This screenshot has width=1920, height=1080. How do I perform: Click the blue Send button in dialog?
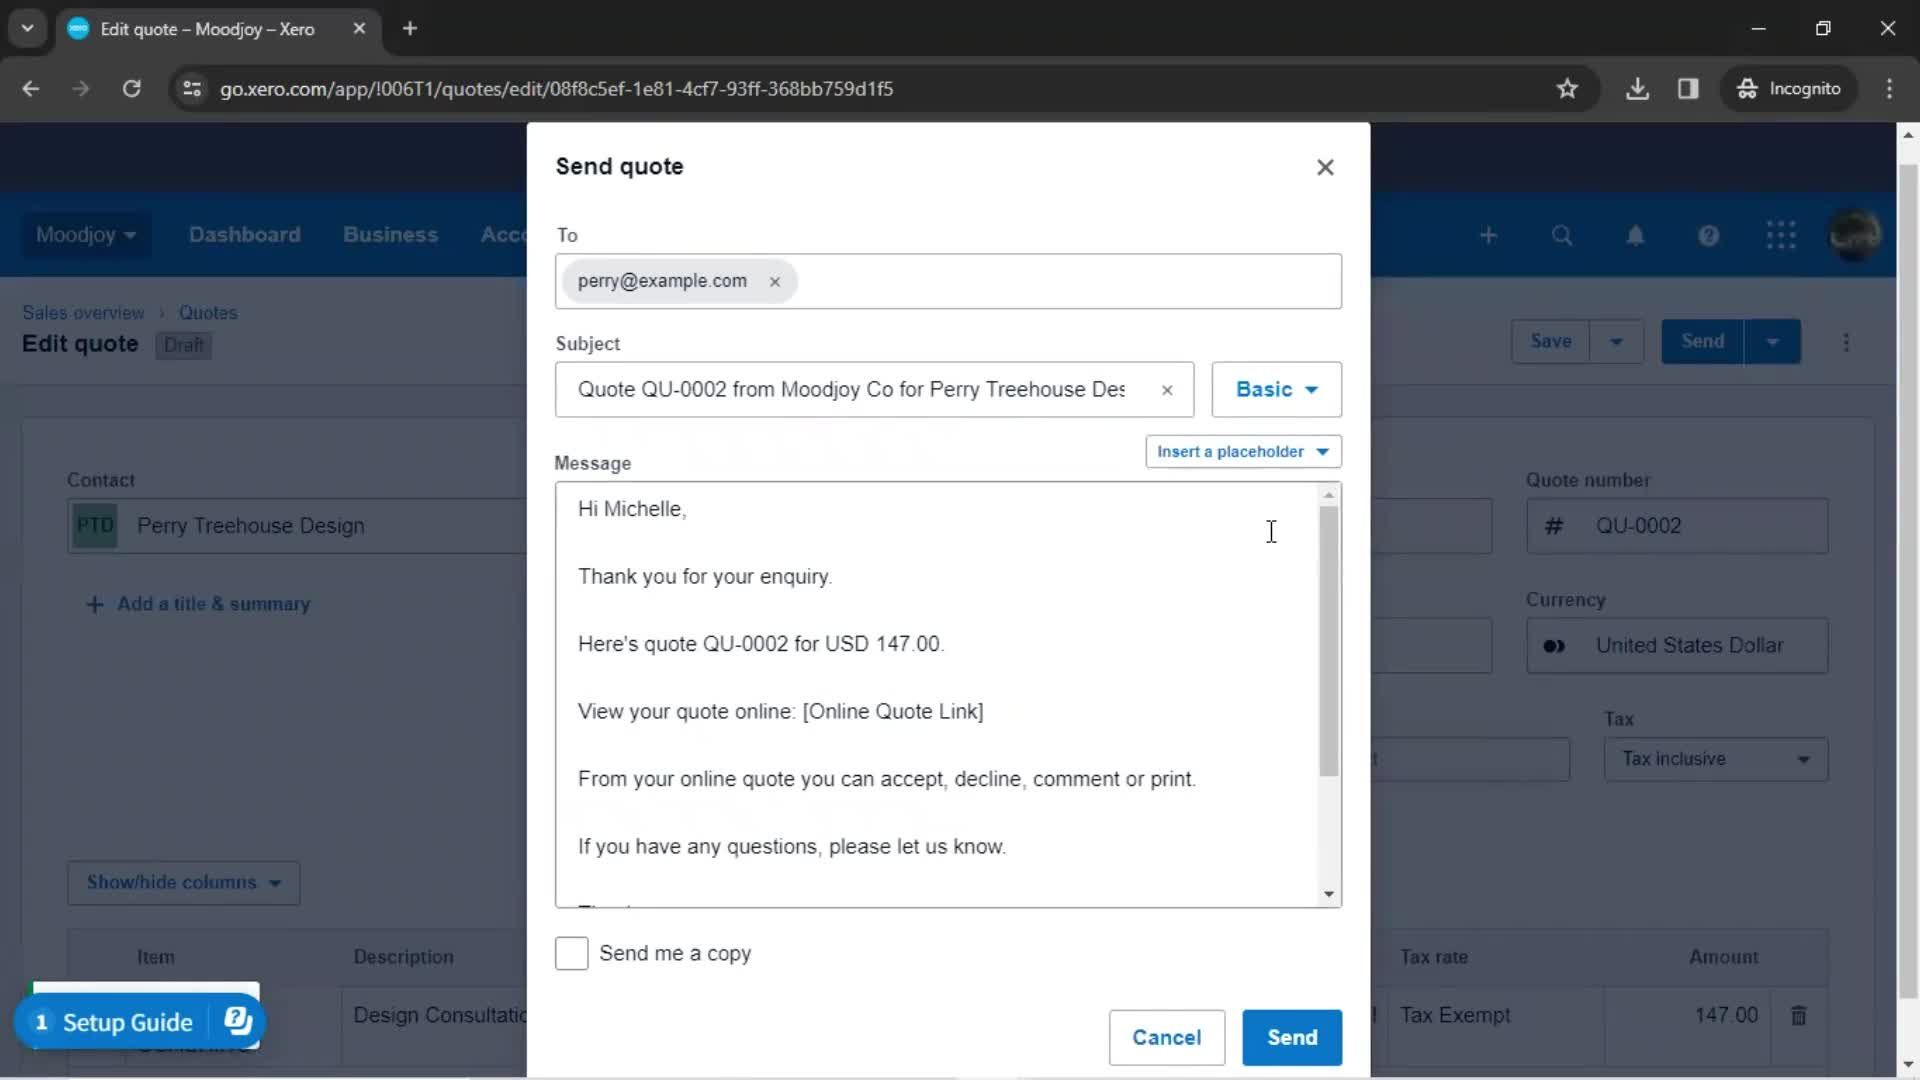1292,1037
